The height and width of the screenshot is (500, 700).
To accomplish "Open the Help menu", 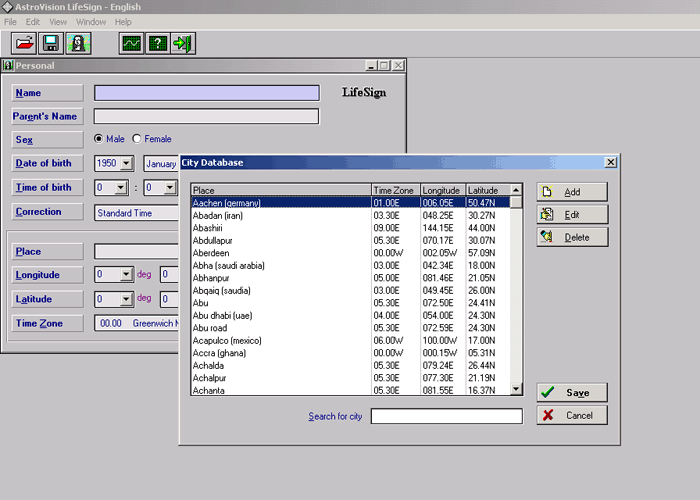I will click(x=123, y=22).
